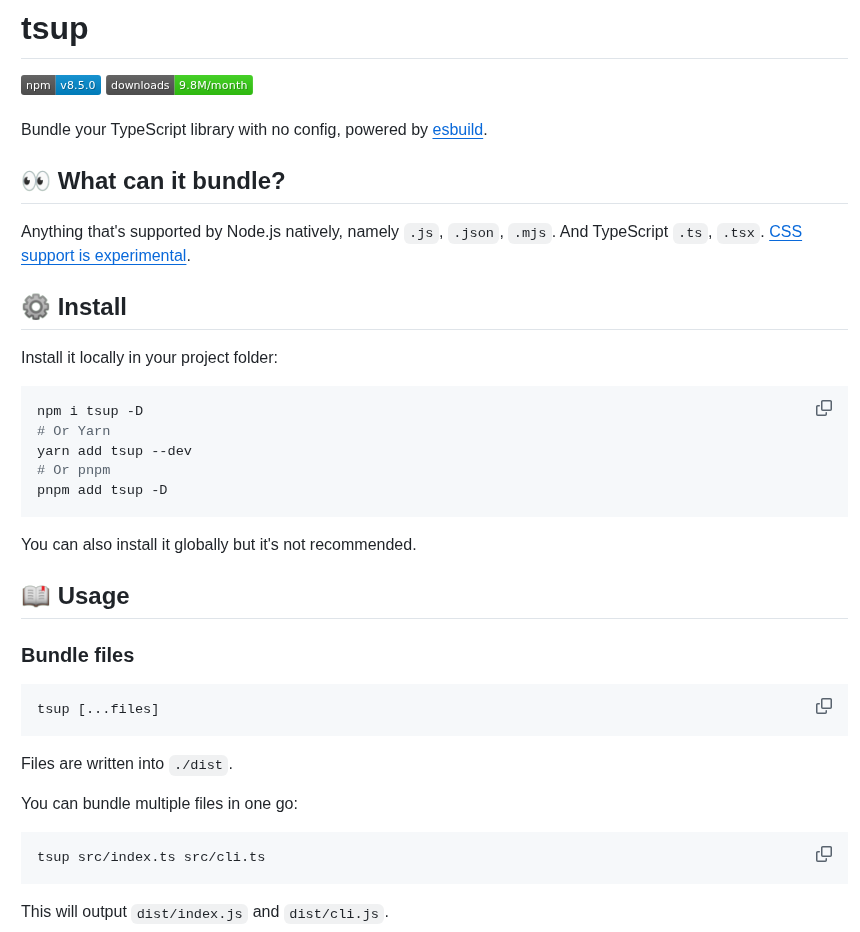
Task: Click the dist/cli.js inline code
Action: tap(334, 913)
